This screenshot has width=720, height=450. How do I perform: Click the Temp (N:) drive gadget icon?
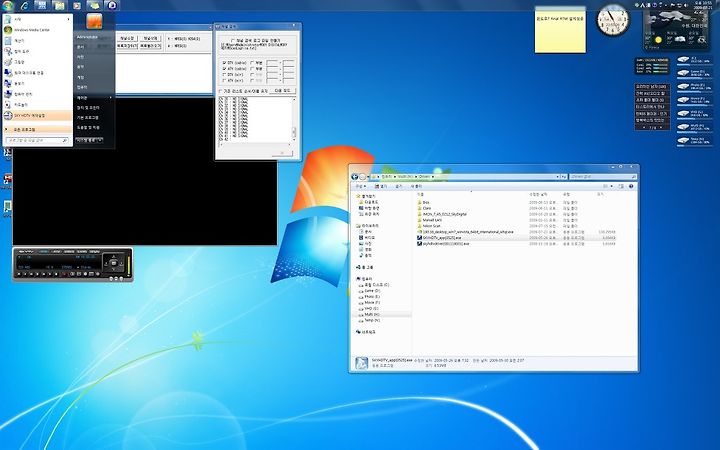[x=684, y=141]
